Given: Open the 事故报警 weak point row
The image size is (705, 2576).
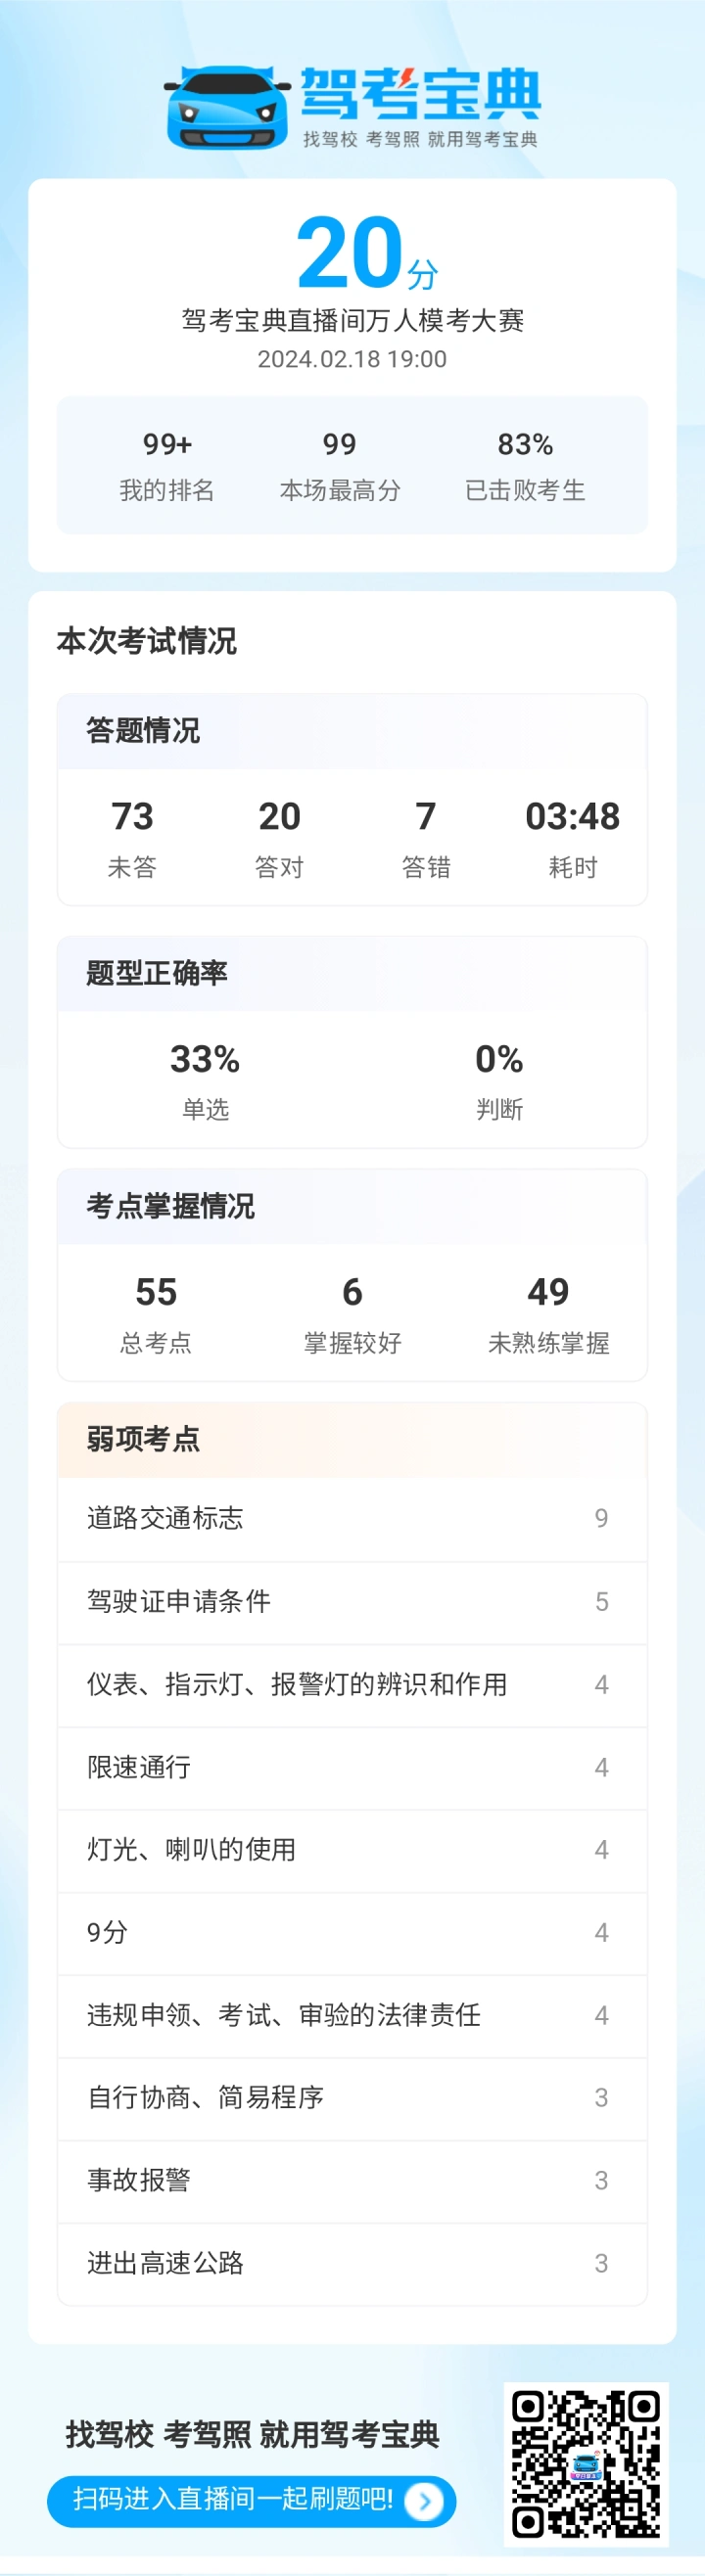Looking at the screenshot, I should (352, 2181).
